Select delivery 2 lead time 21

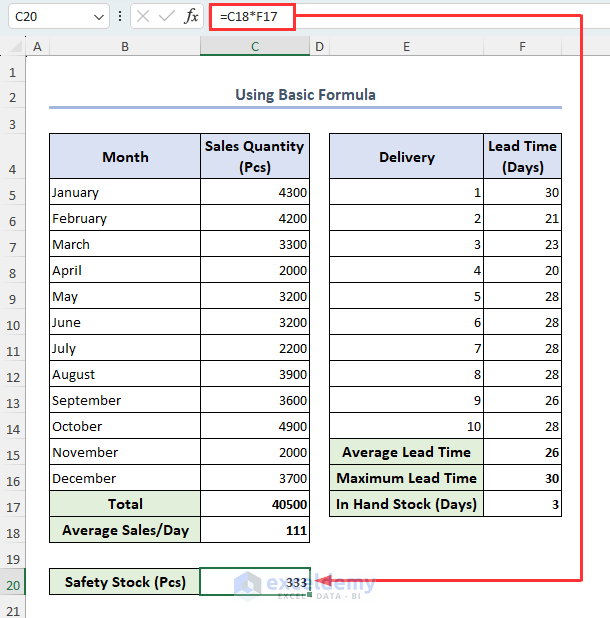[522, 218]
